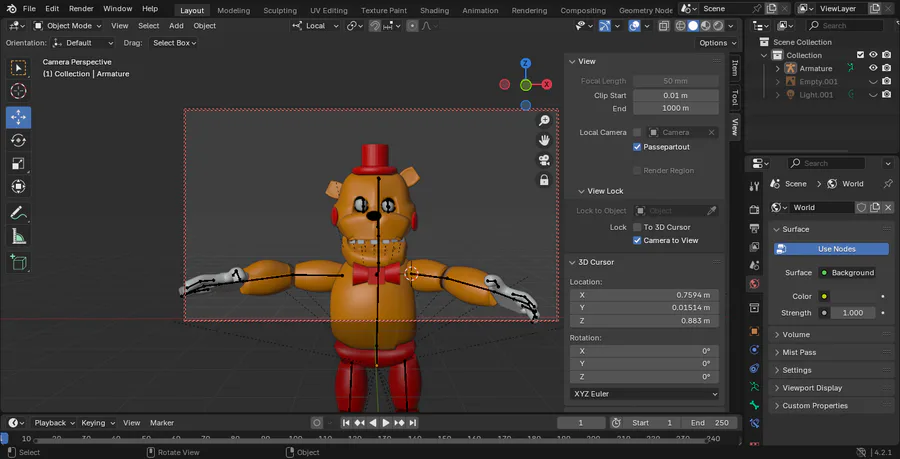
Task: Pick the Annotate pencil tool
Action: [18, 213]
